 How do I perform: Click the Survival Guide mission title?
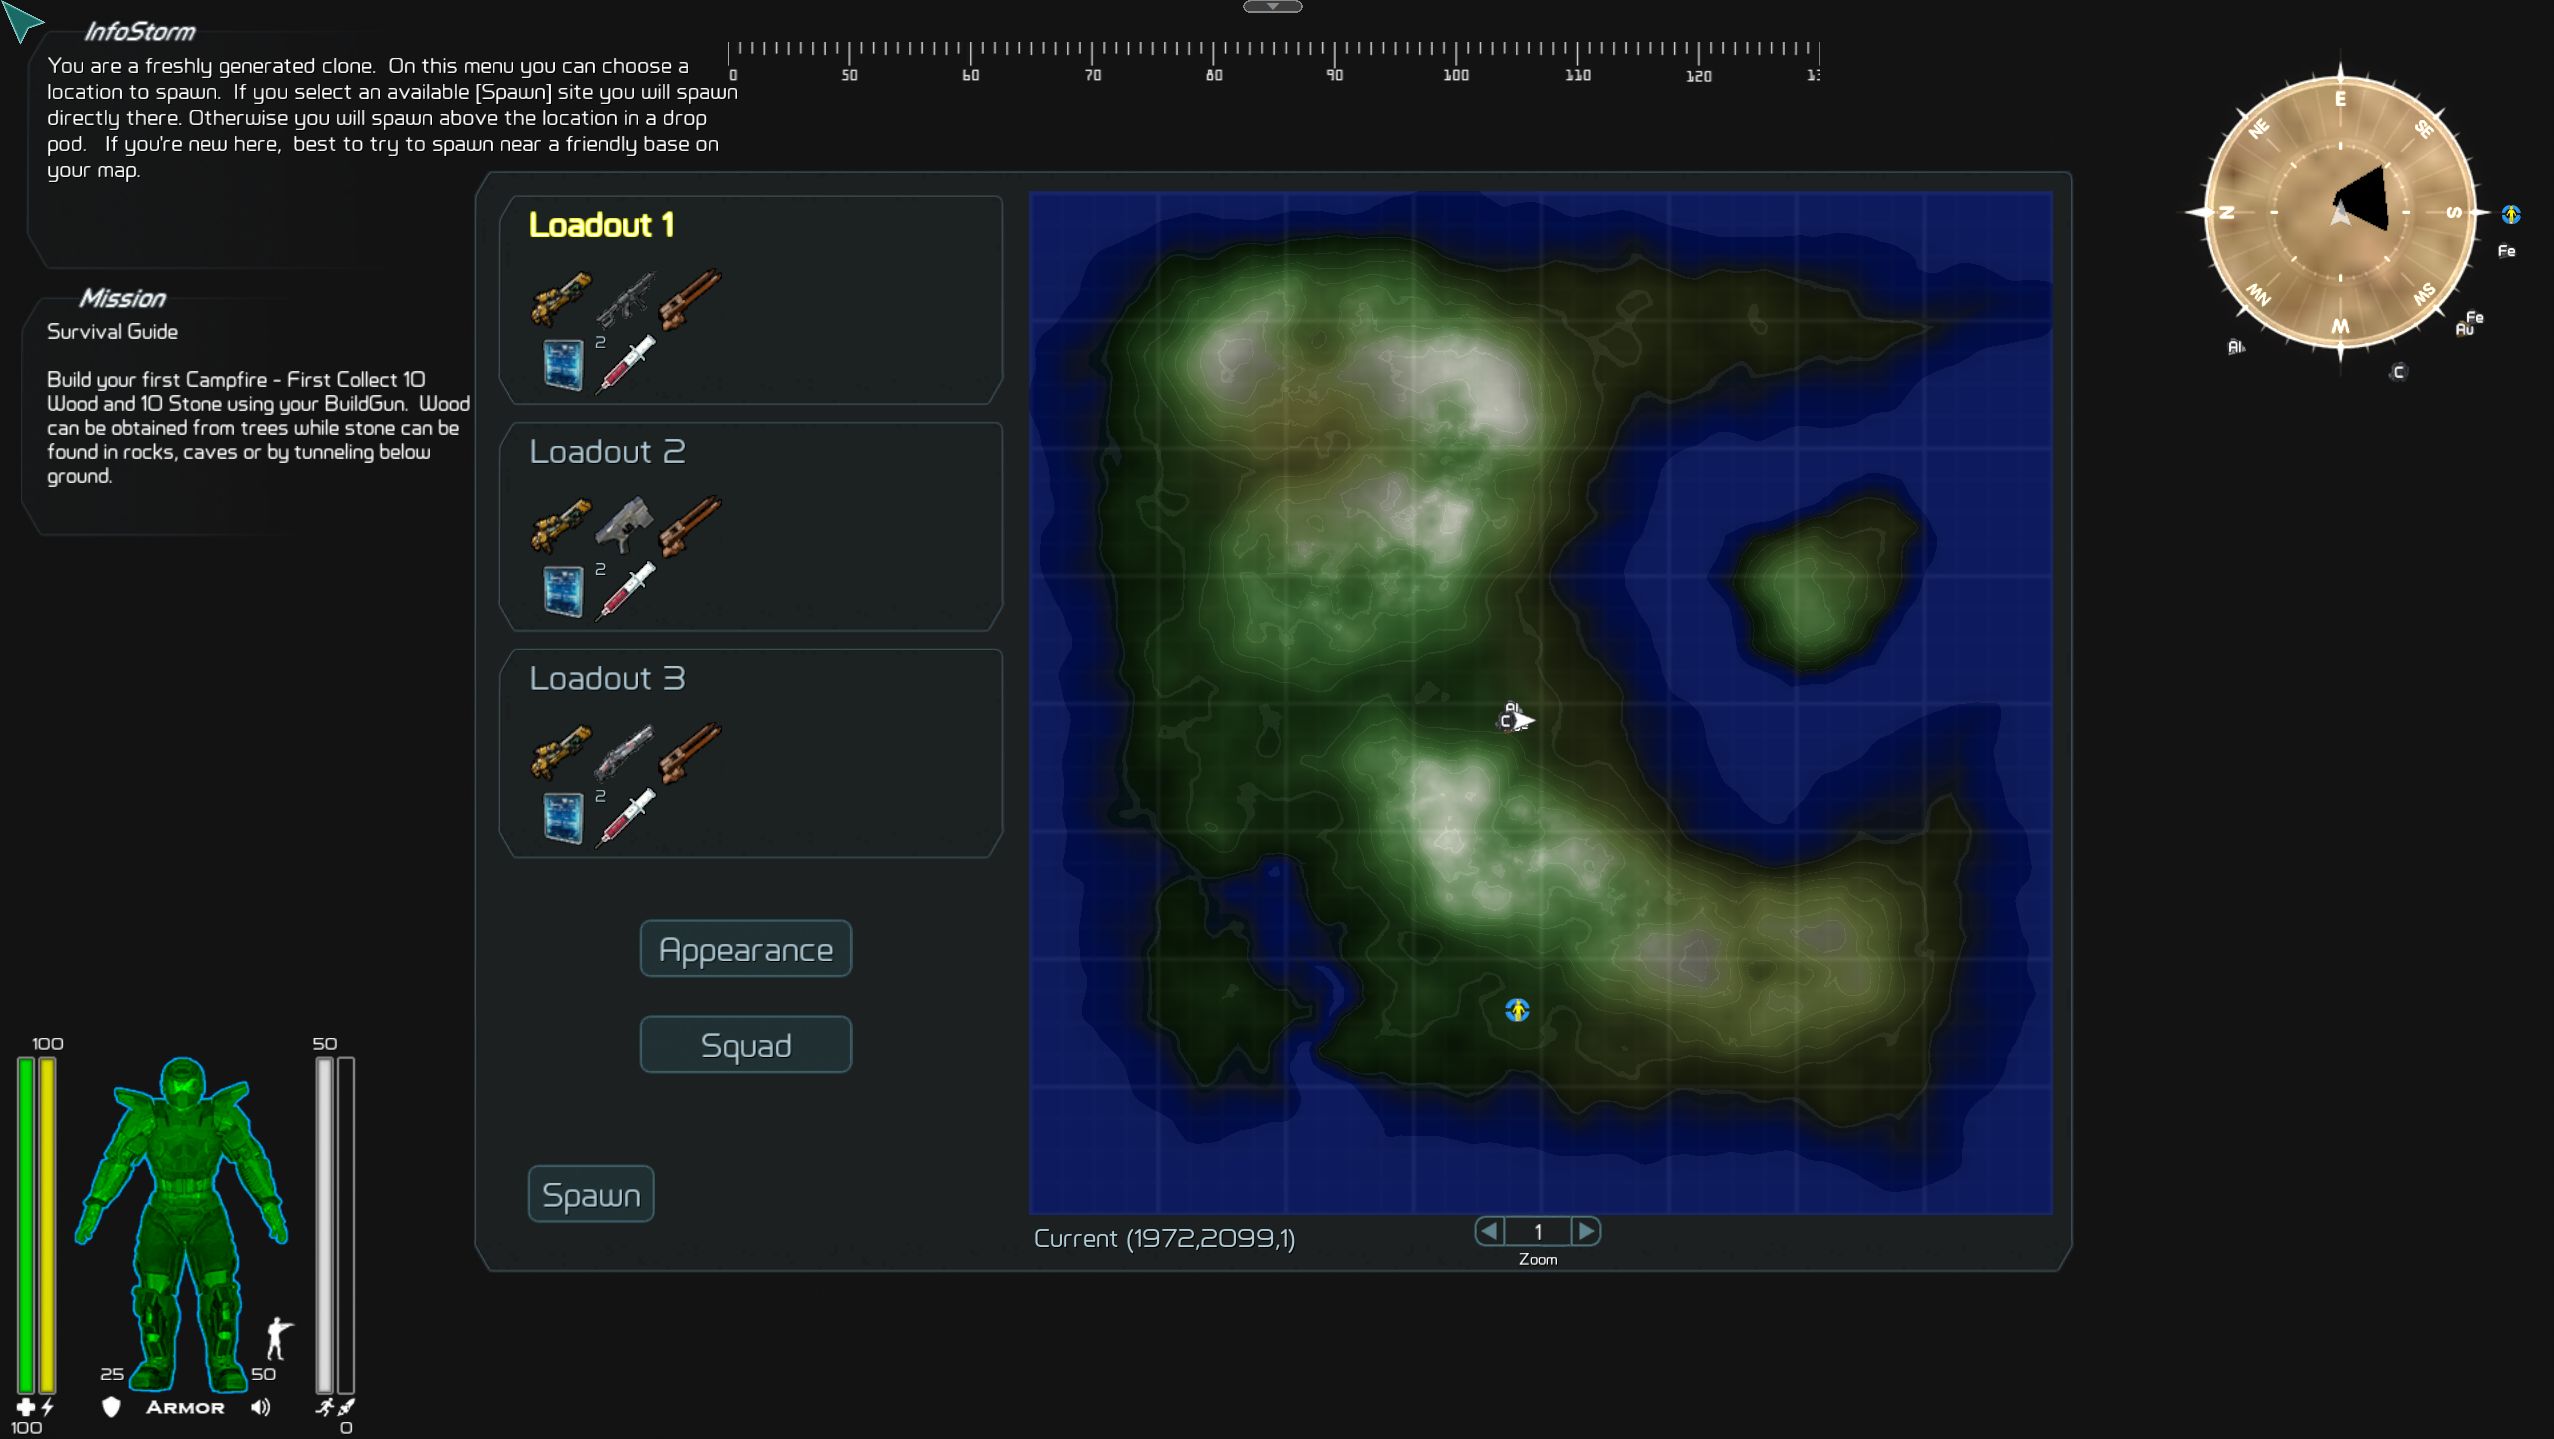coord(113,331)
